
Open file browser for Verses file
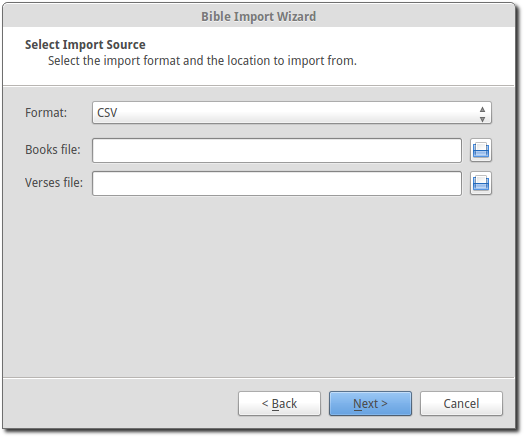tap(481, 183)
